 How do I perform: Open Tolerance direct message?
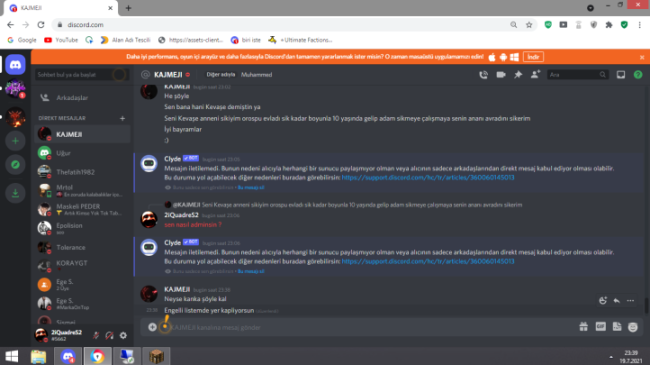click(x=82, y=247)
